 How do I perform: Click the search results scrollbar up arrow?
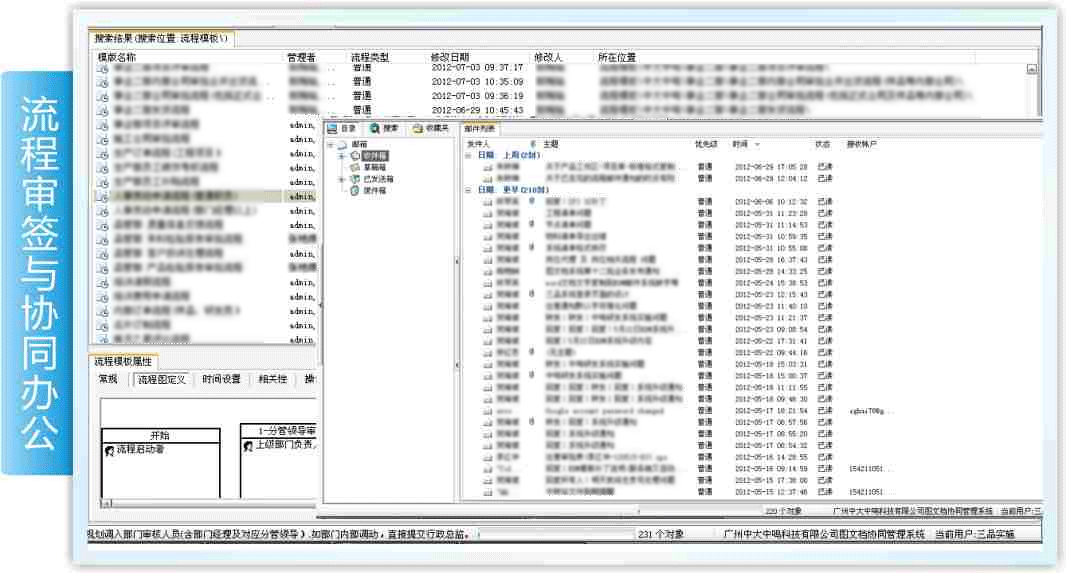[x=1032, y=70]
